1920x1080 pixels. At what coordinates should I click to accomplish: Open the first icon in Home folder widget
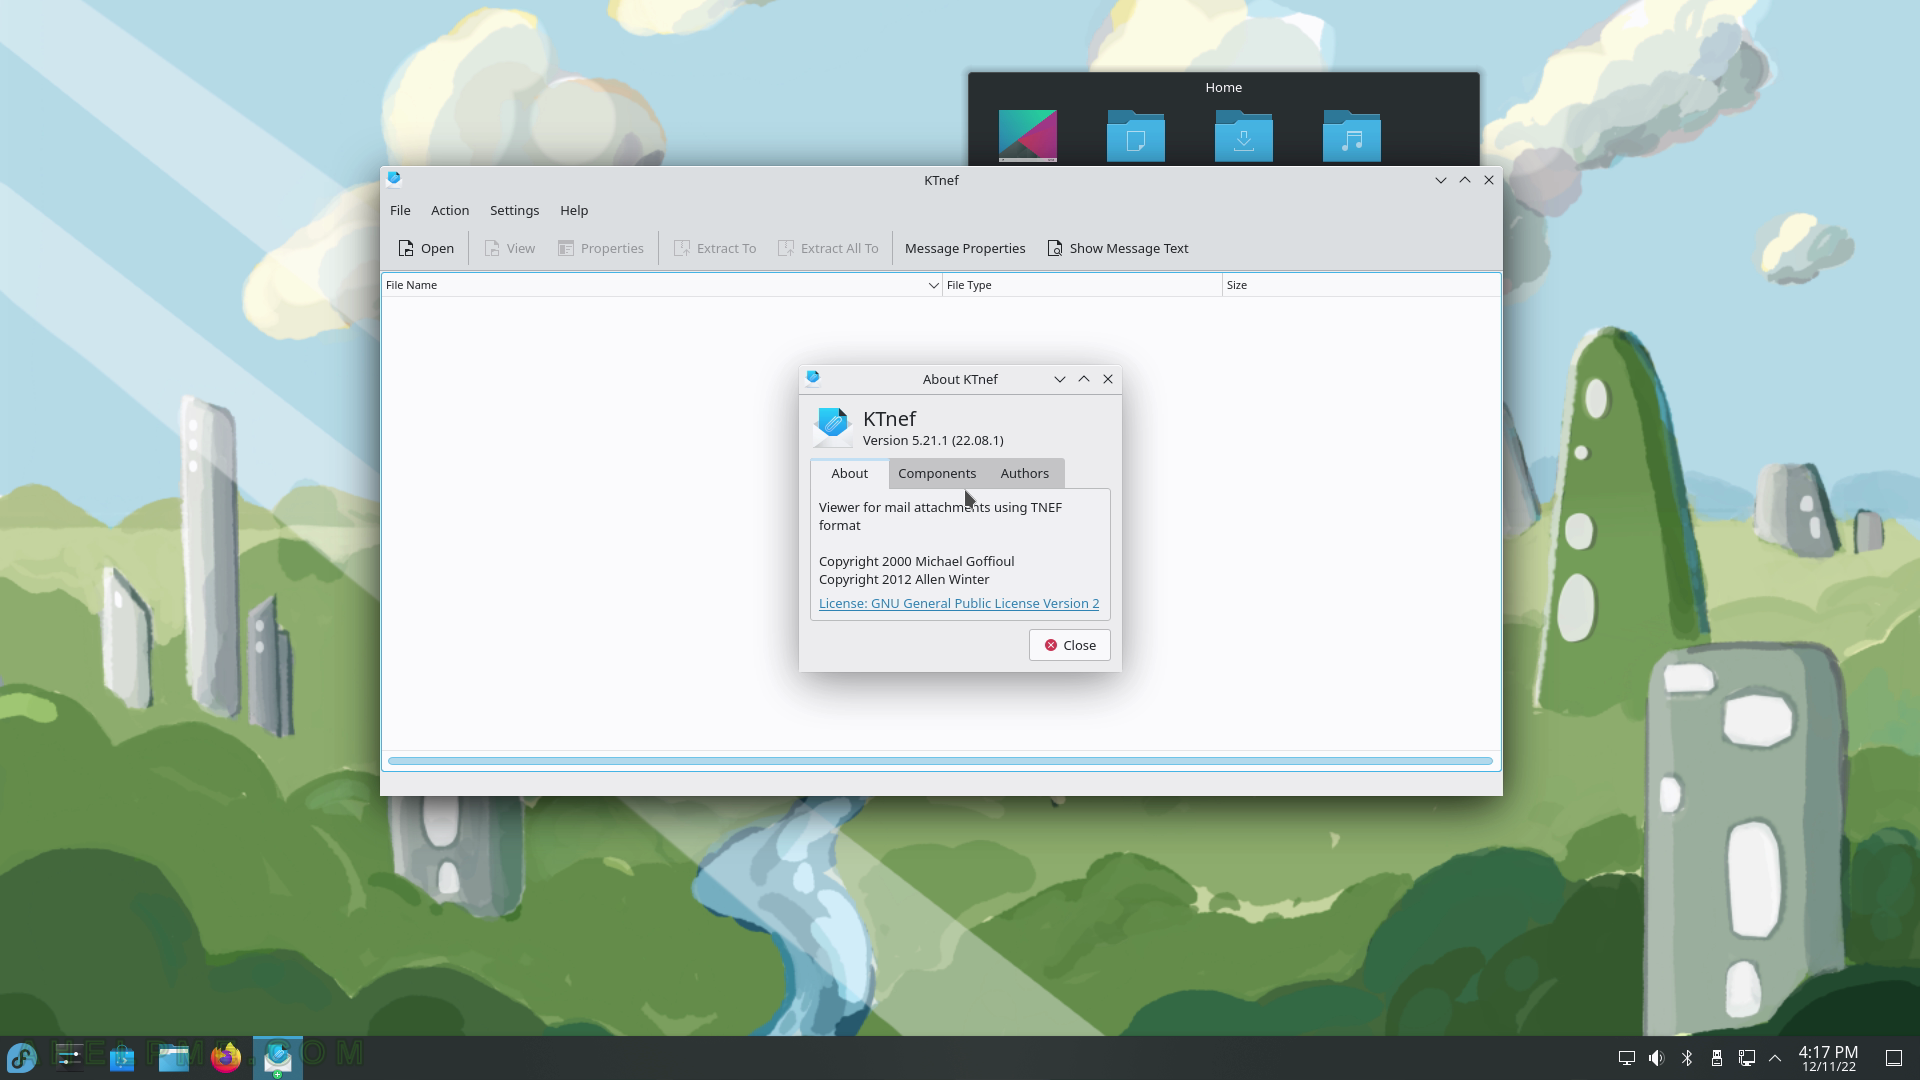coord(1028,136)
